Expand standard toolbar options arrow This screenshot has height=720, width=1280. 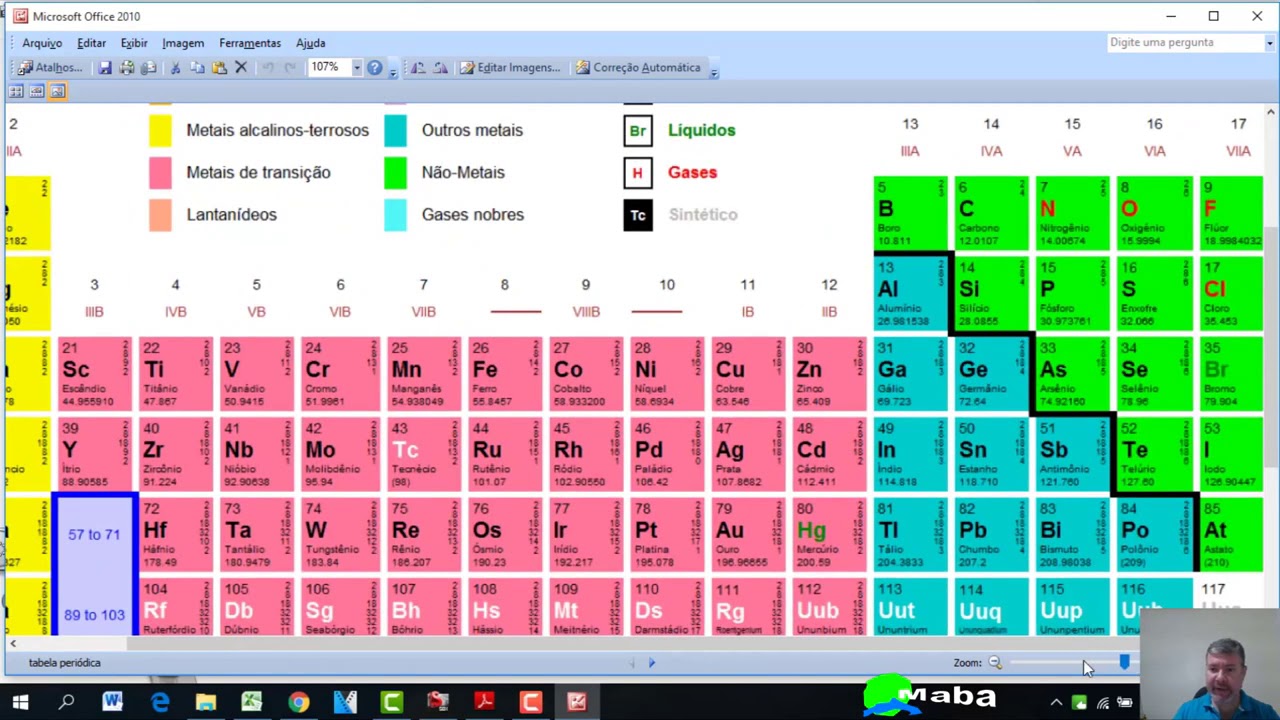point(393,70)
